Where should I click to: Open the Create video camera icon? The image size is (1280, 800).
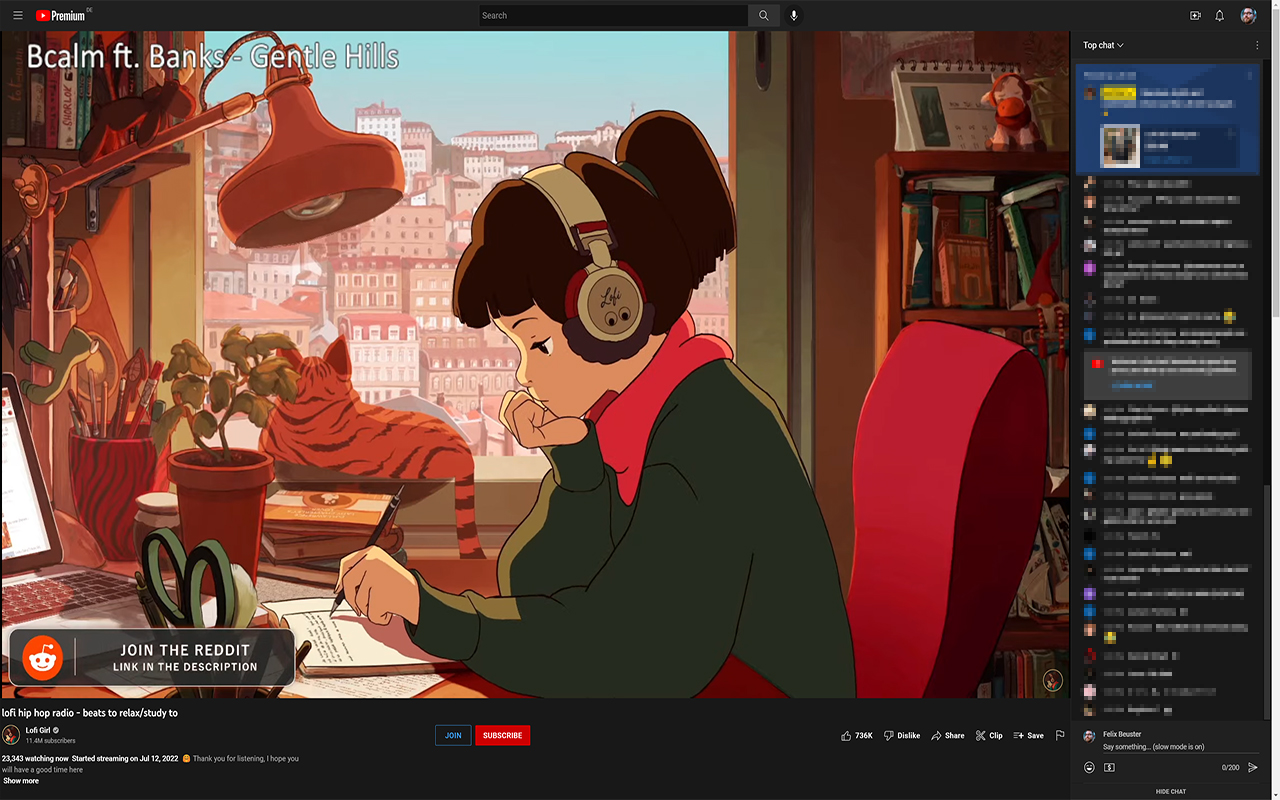click(x=1195, y=16)
